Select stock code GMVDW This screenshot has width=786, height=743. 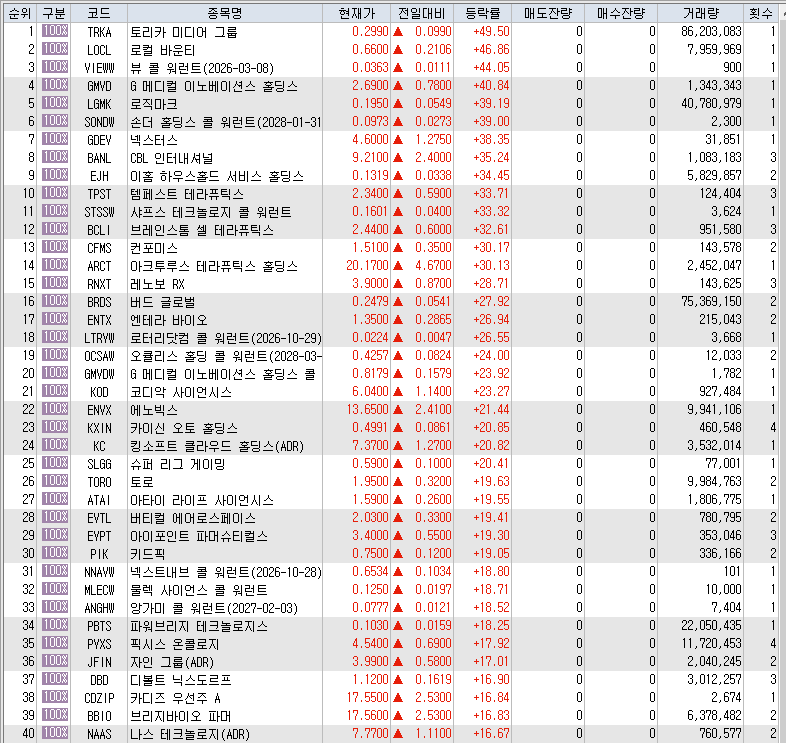99,374
